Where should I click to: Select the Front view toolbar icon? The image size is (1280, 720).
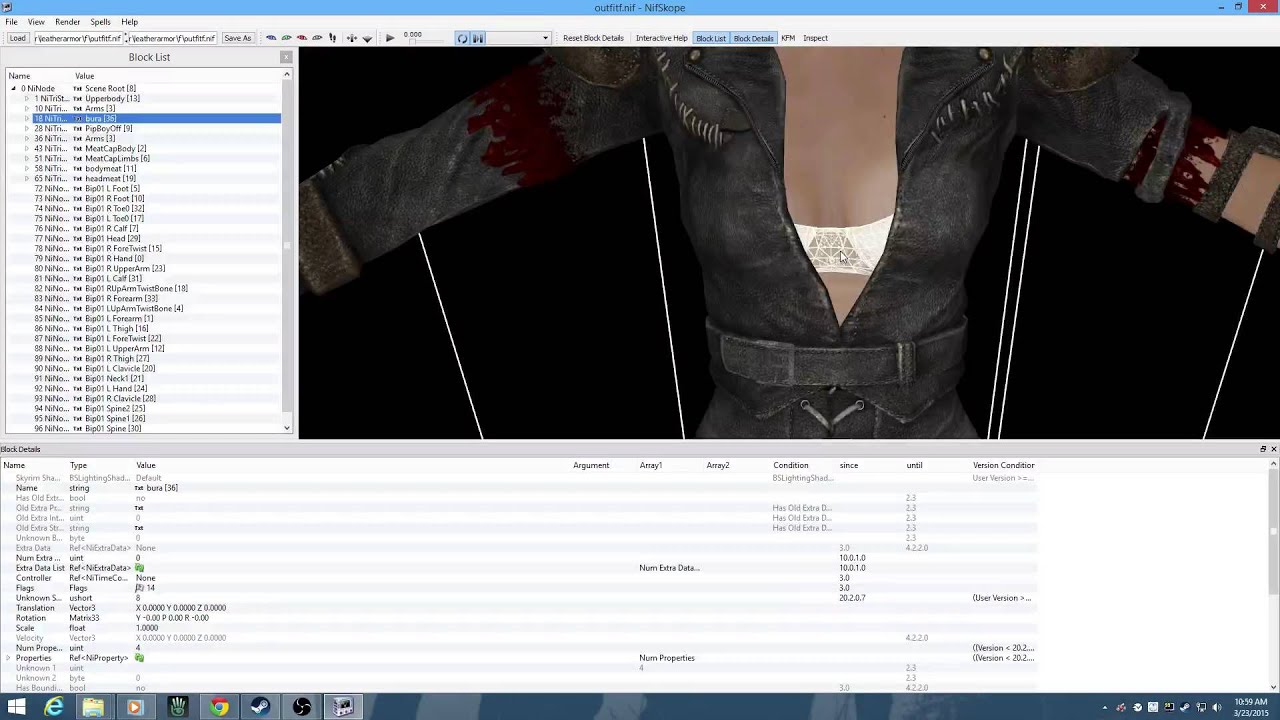click(286, 38)
